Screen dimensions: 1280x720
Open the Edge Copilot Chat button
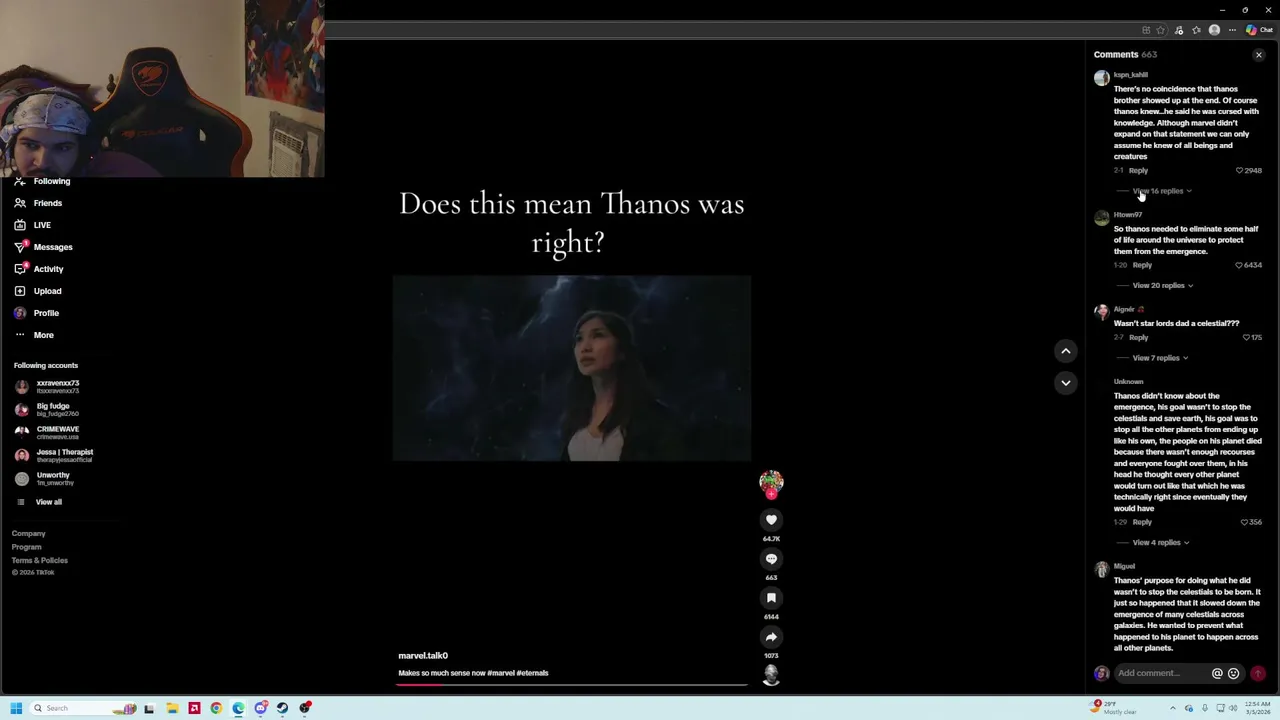click(x=1259, y=30)
